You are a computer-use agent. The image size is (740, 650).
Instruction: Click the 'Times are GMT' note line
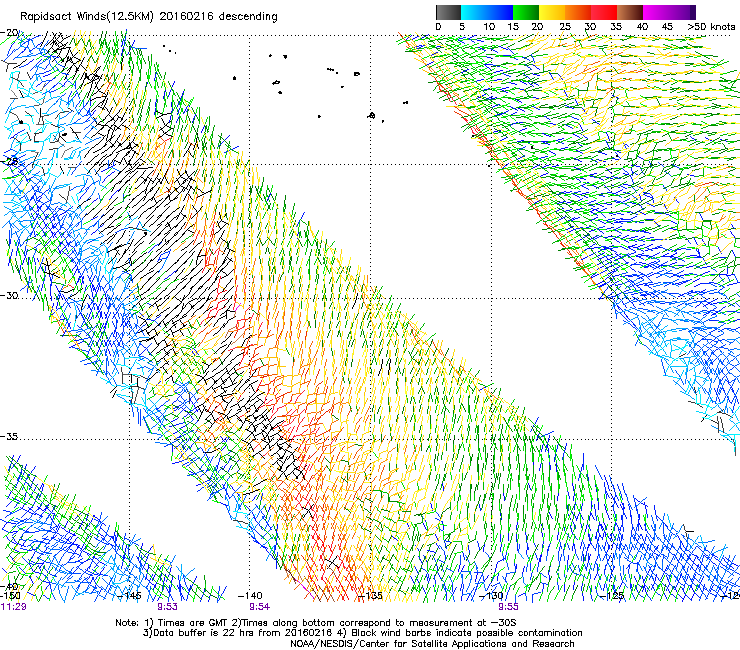click(316, 623)
